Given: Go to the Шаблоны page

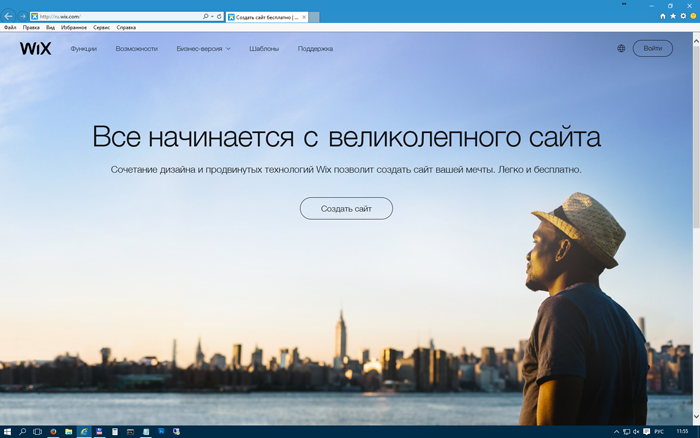Looking at the screenshot, I should (x=264, y=49).
